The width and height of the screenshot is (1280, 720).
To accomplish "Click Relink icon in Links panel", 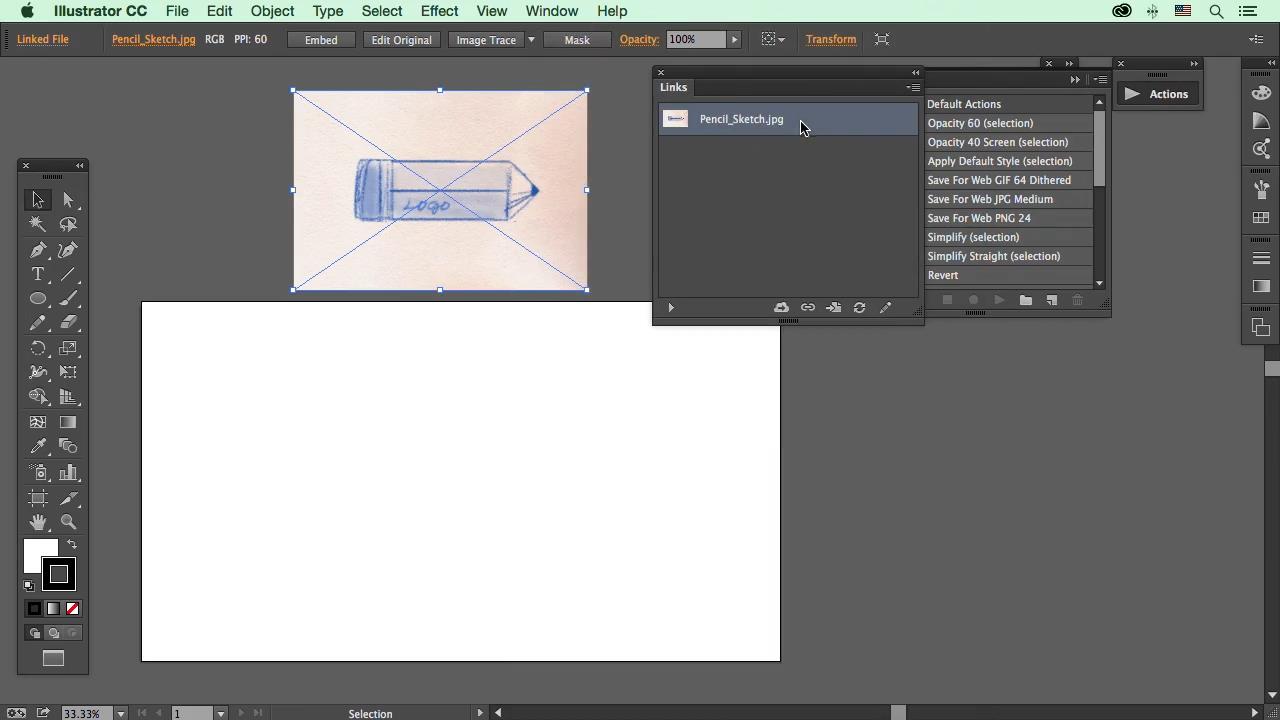I will 807,308.
